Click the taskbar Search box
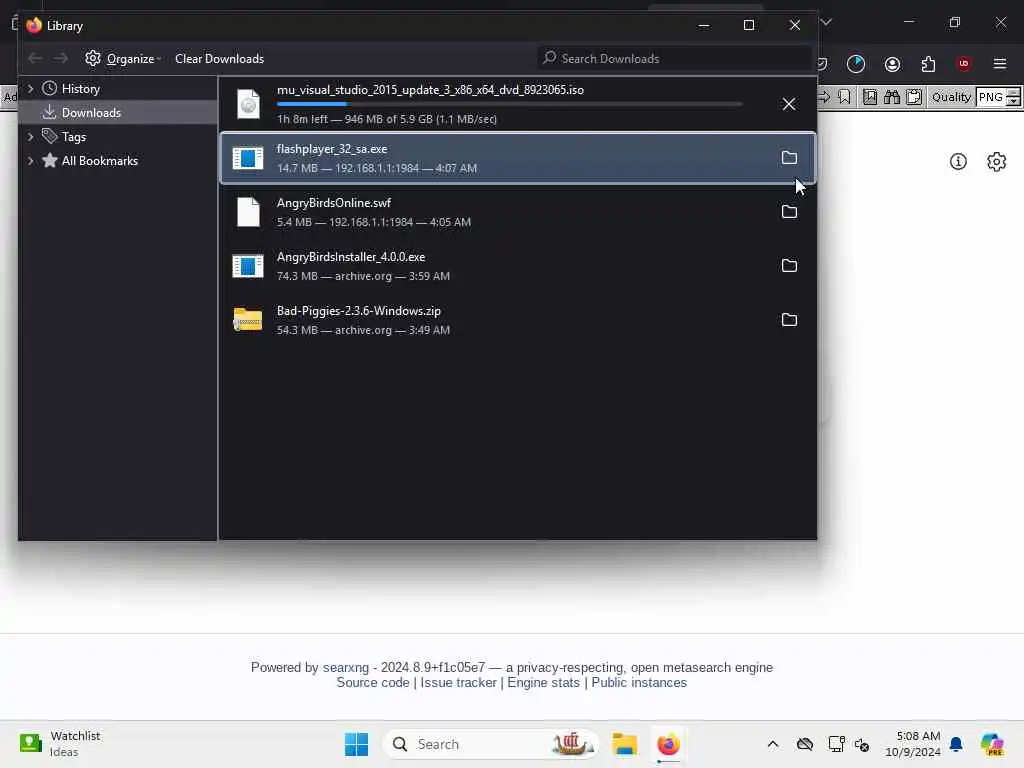1024x768 pixels. 491,744
